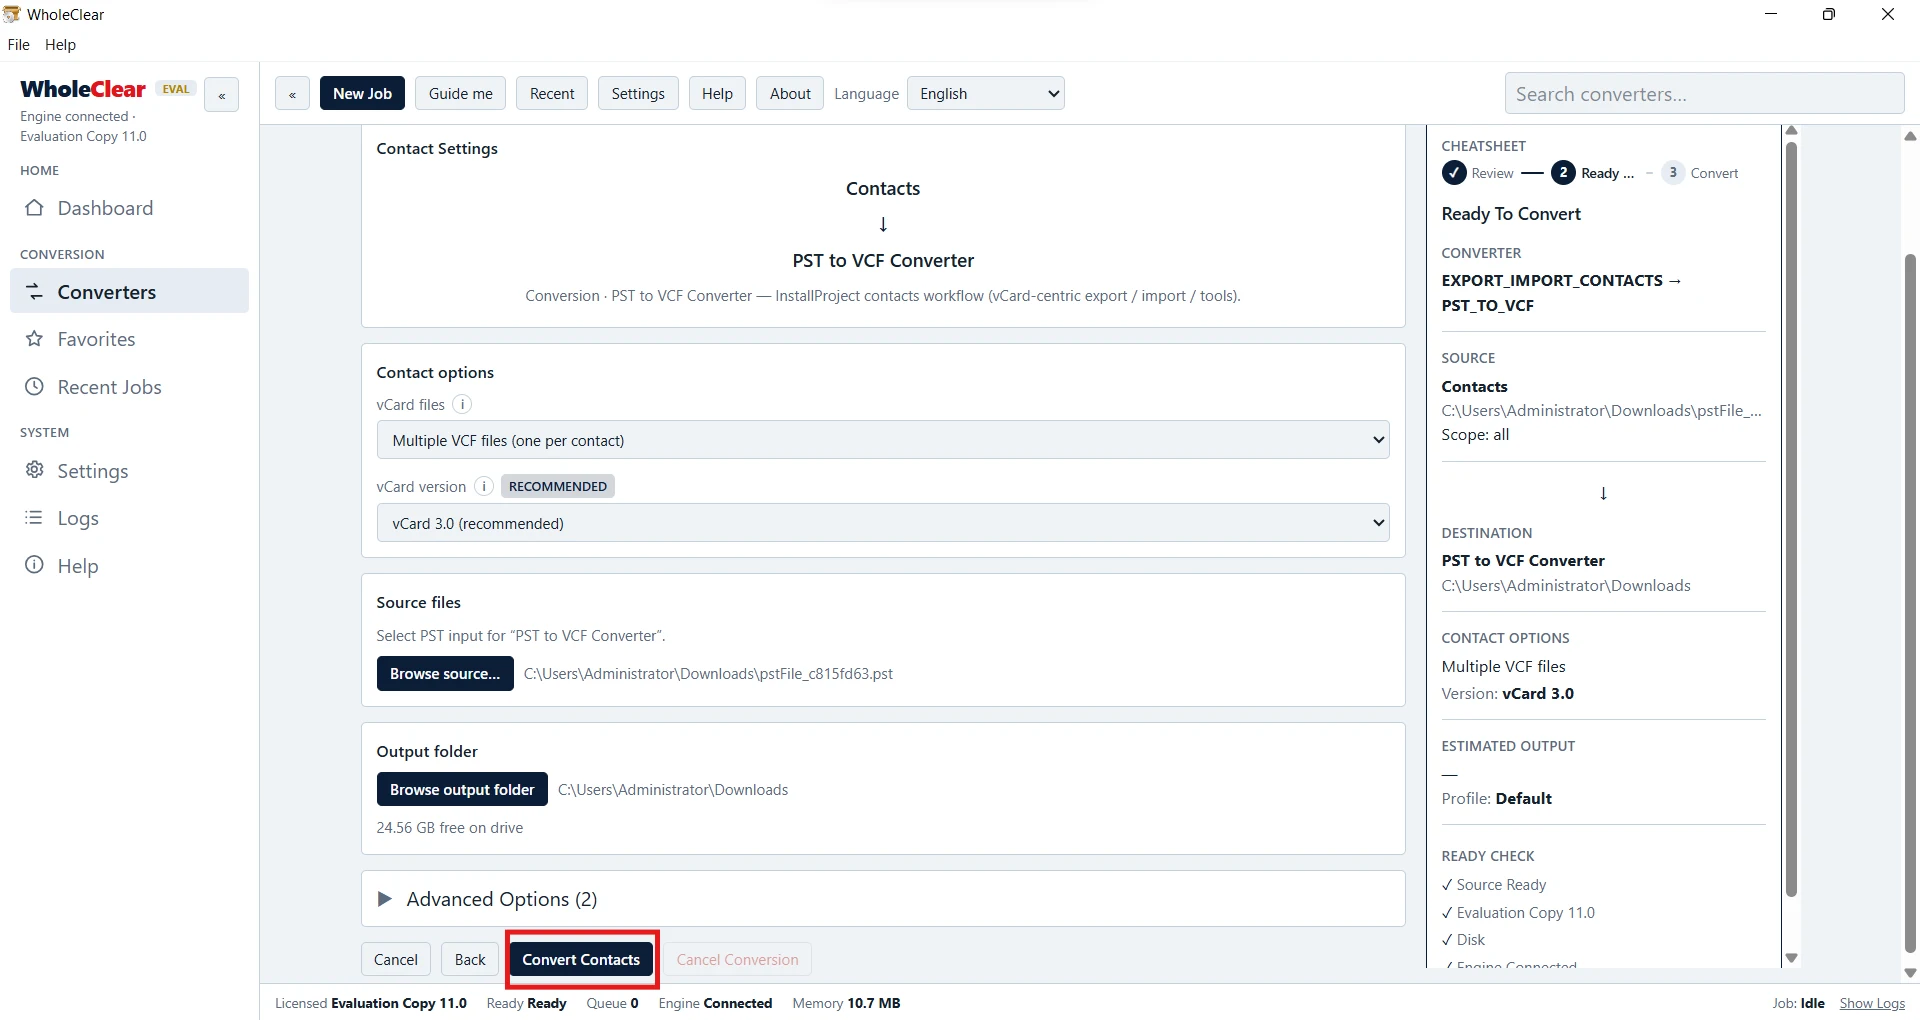This screenshot has width=1920, height=1020.
Task: Click the Review step checkmark icon
Action: point(1454,173)
